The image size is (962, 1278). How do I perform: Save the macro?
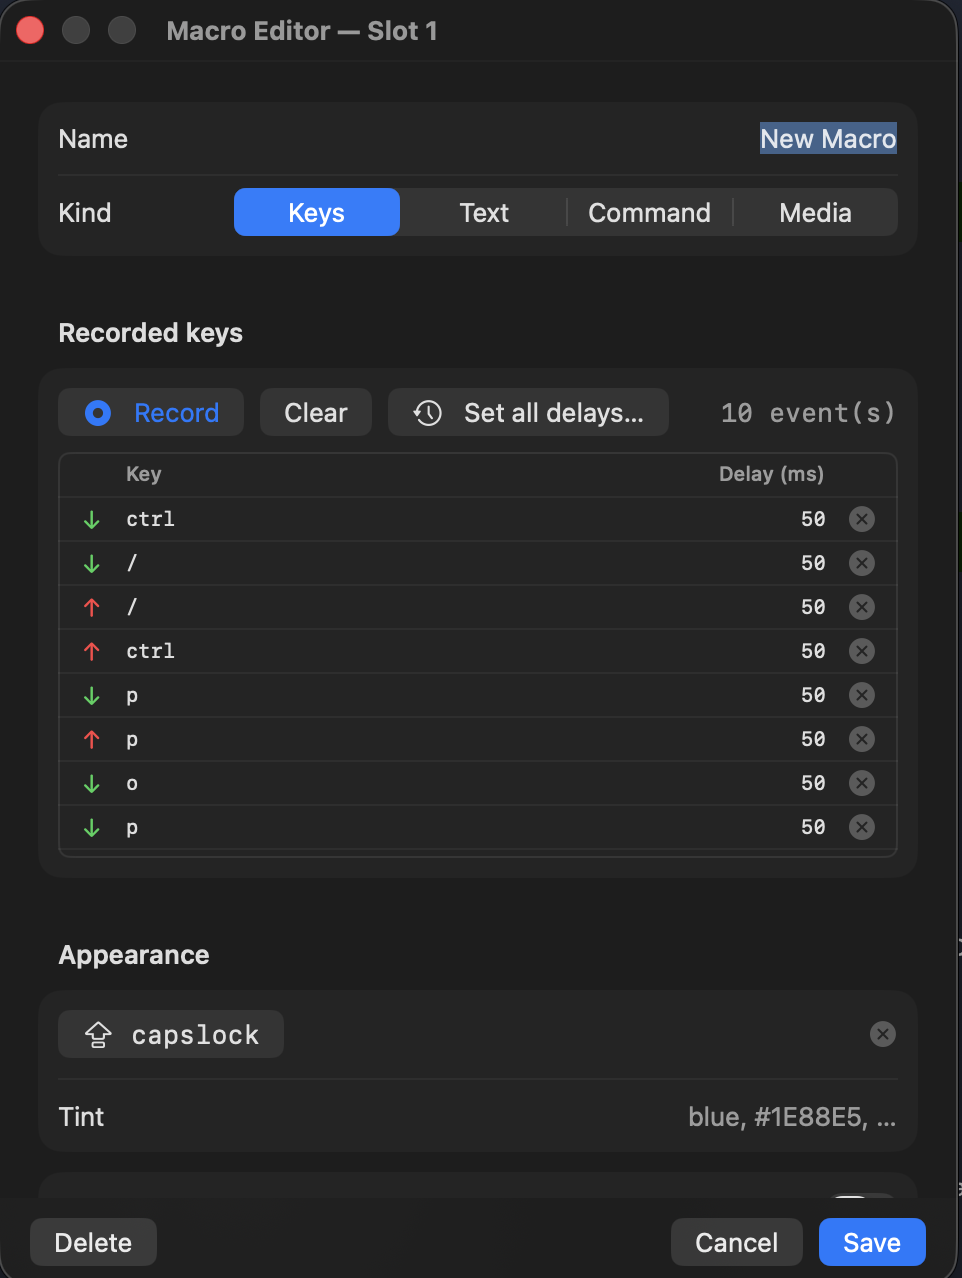[x=872, y=1242]
